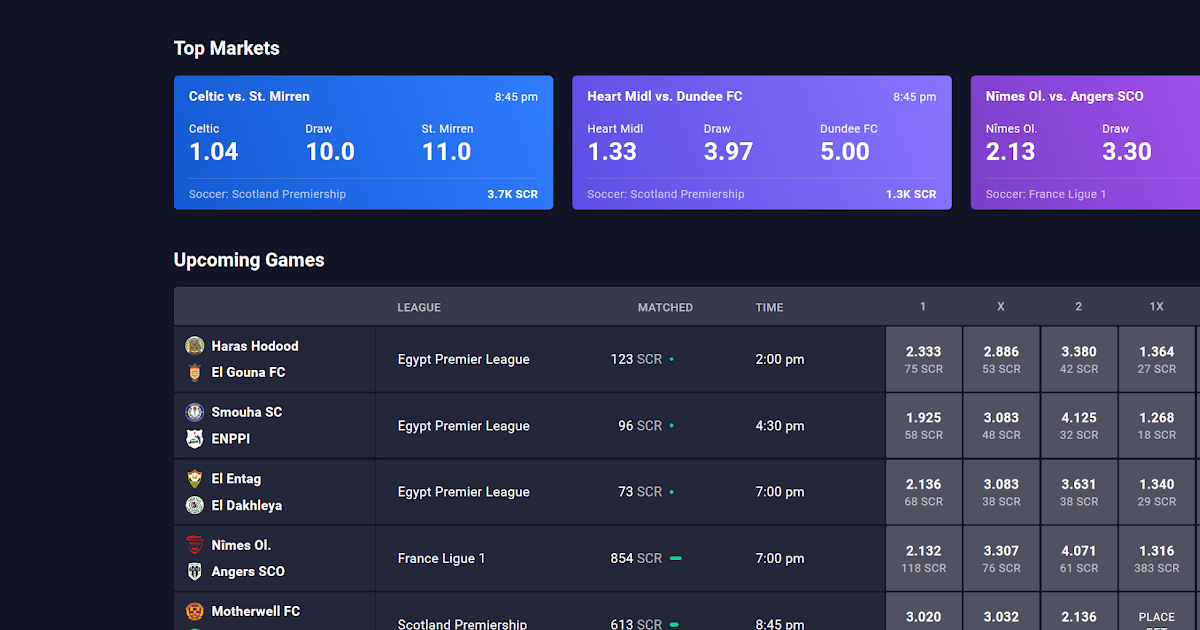Click the Motherwell FC team crest
Screen dimensions: 1200x630
(195, 611)
